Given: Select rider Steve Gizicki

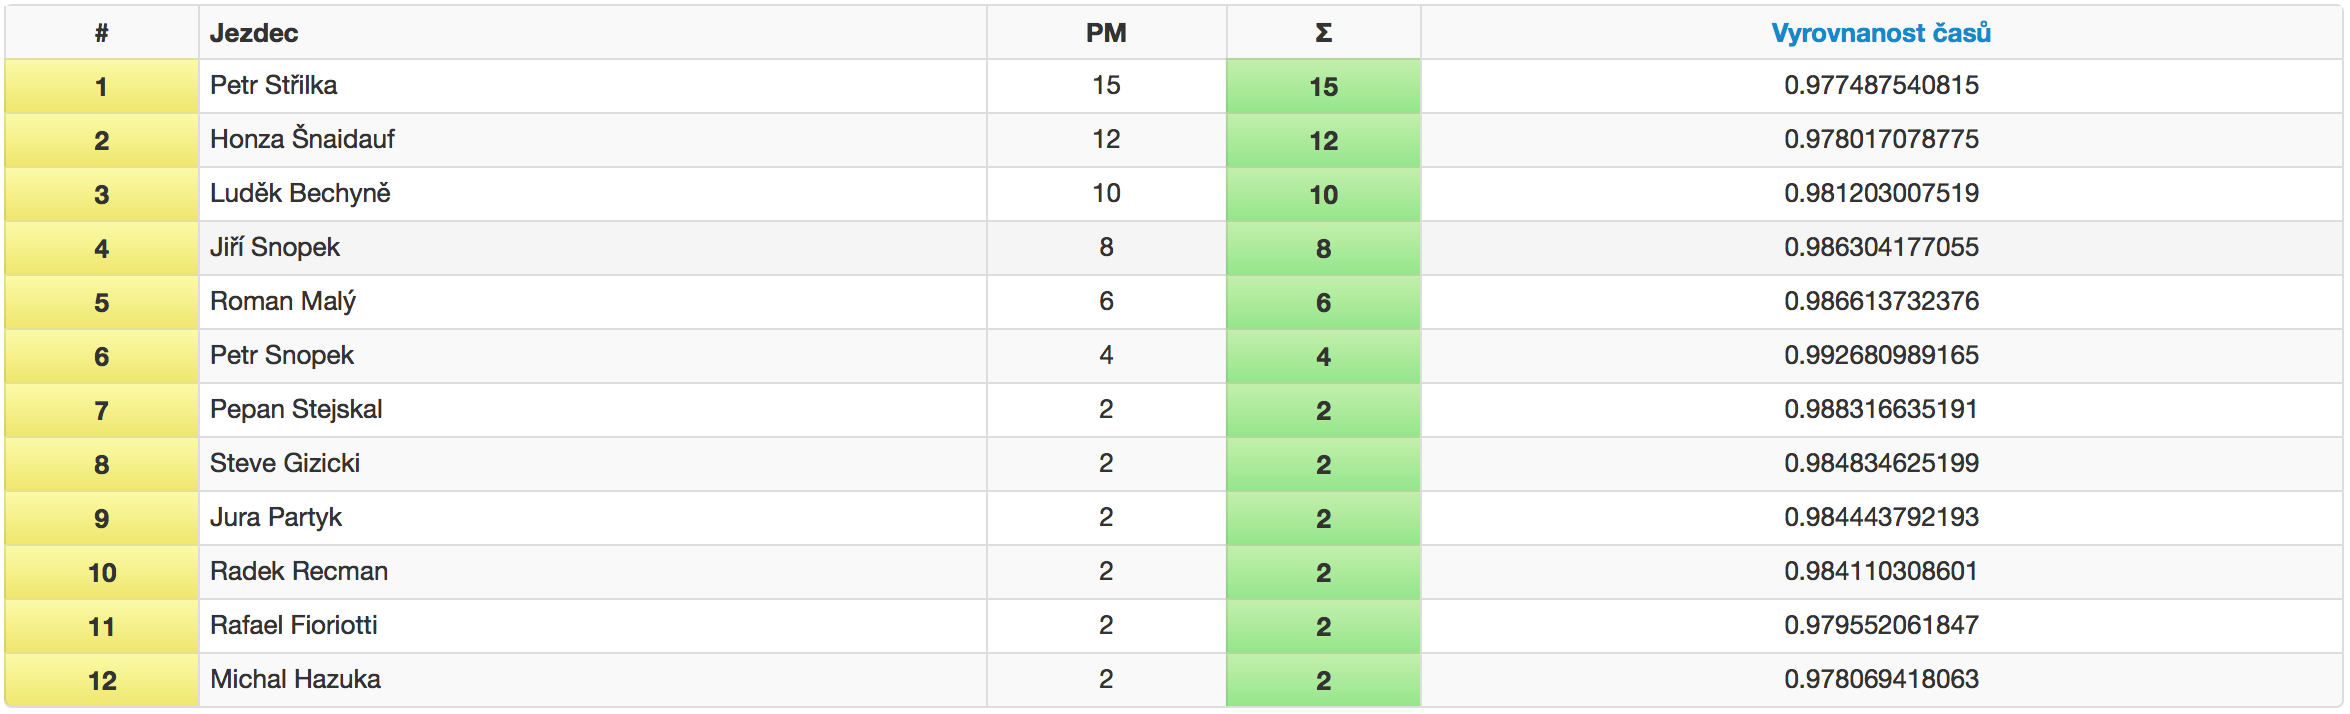Looking at the screenshot, I should pyautogui.click(x=285, y=463).
